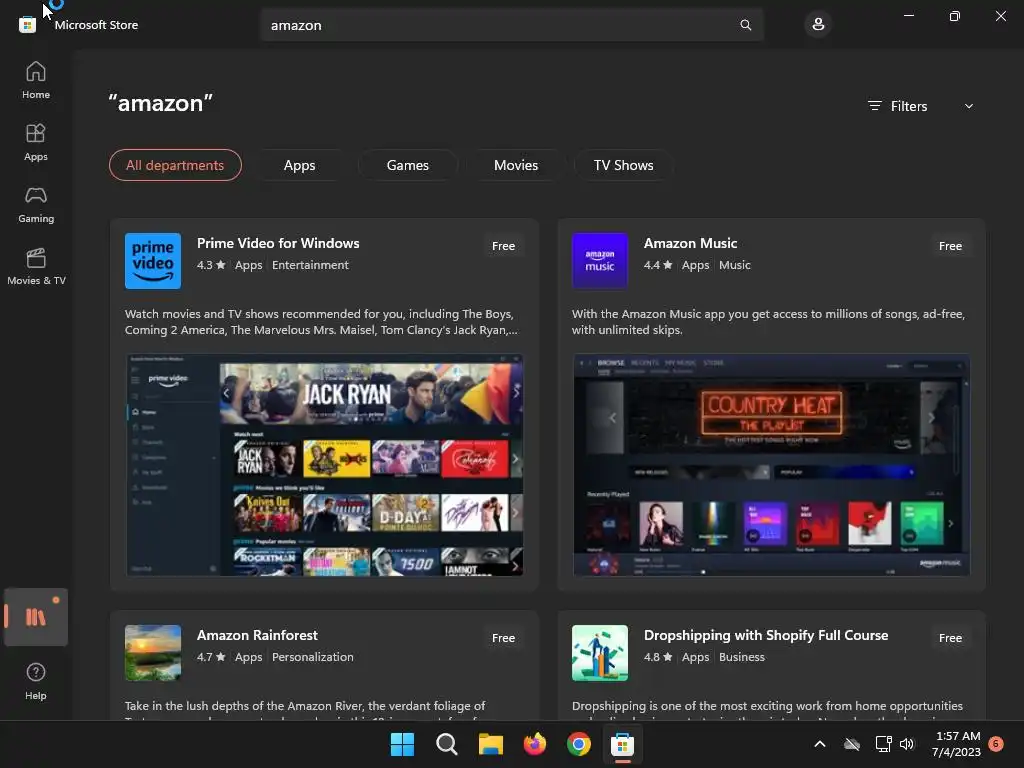Open the notification badge showing 6

[x=996, y=743]
